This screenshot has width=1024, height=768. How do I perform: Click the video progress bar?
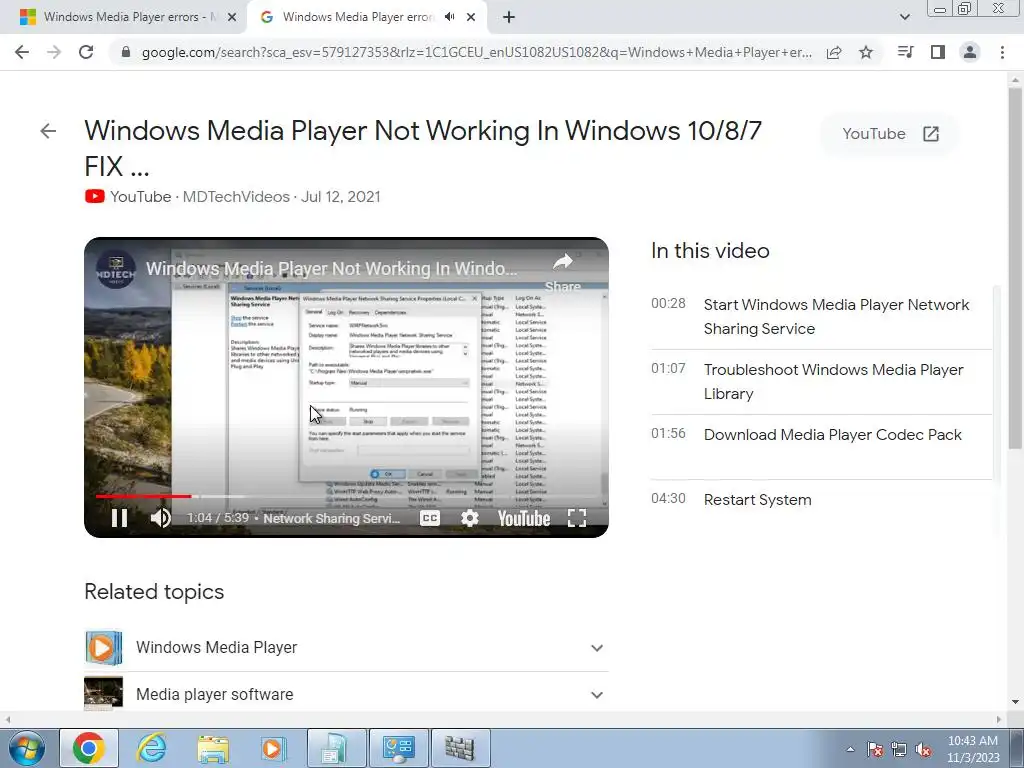pos(346,496)
